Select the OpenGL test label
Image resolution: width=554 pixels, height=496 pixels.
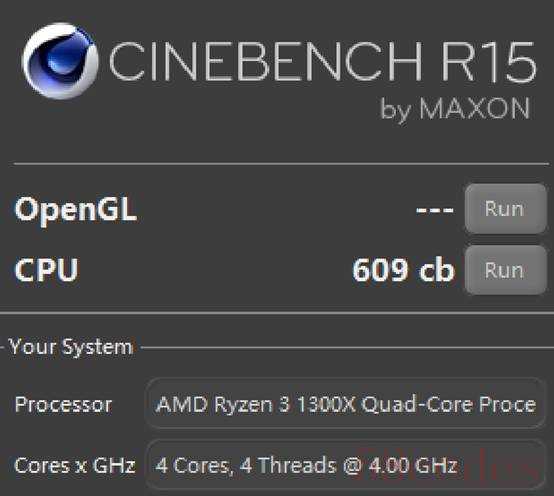coord(75,209)
